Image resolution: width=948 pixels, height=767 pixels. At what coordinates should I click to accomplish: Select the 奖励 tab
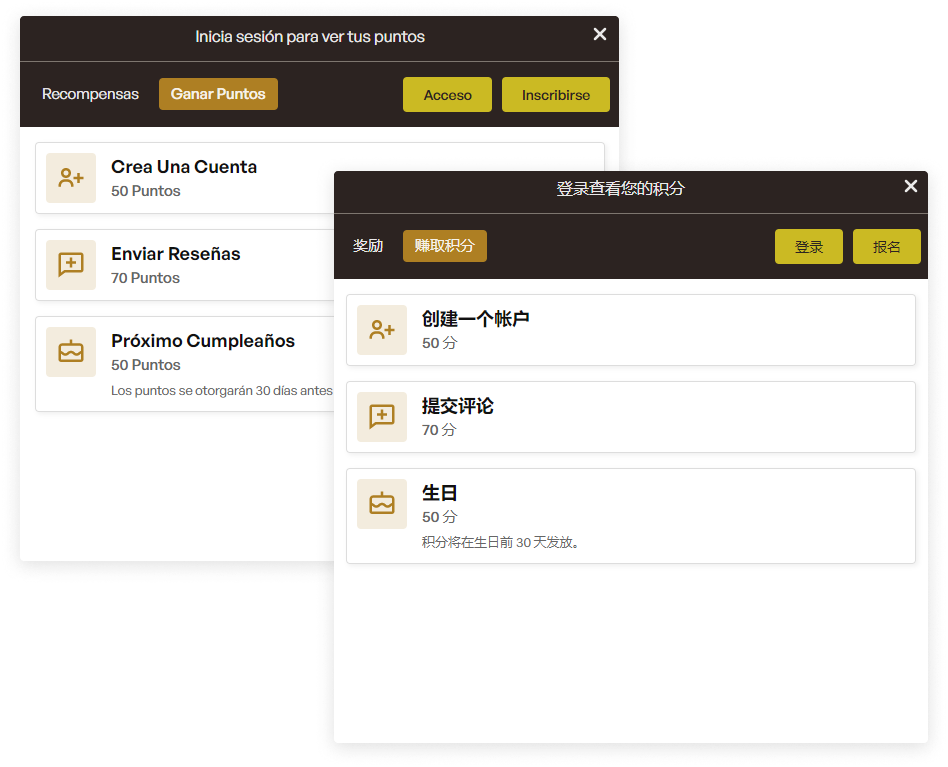(x=368, y=245)
